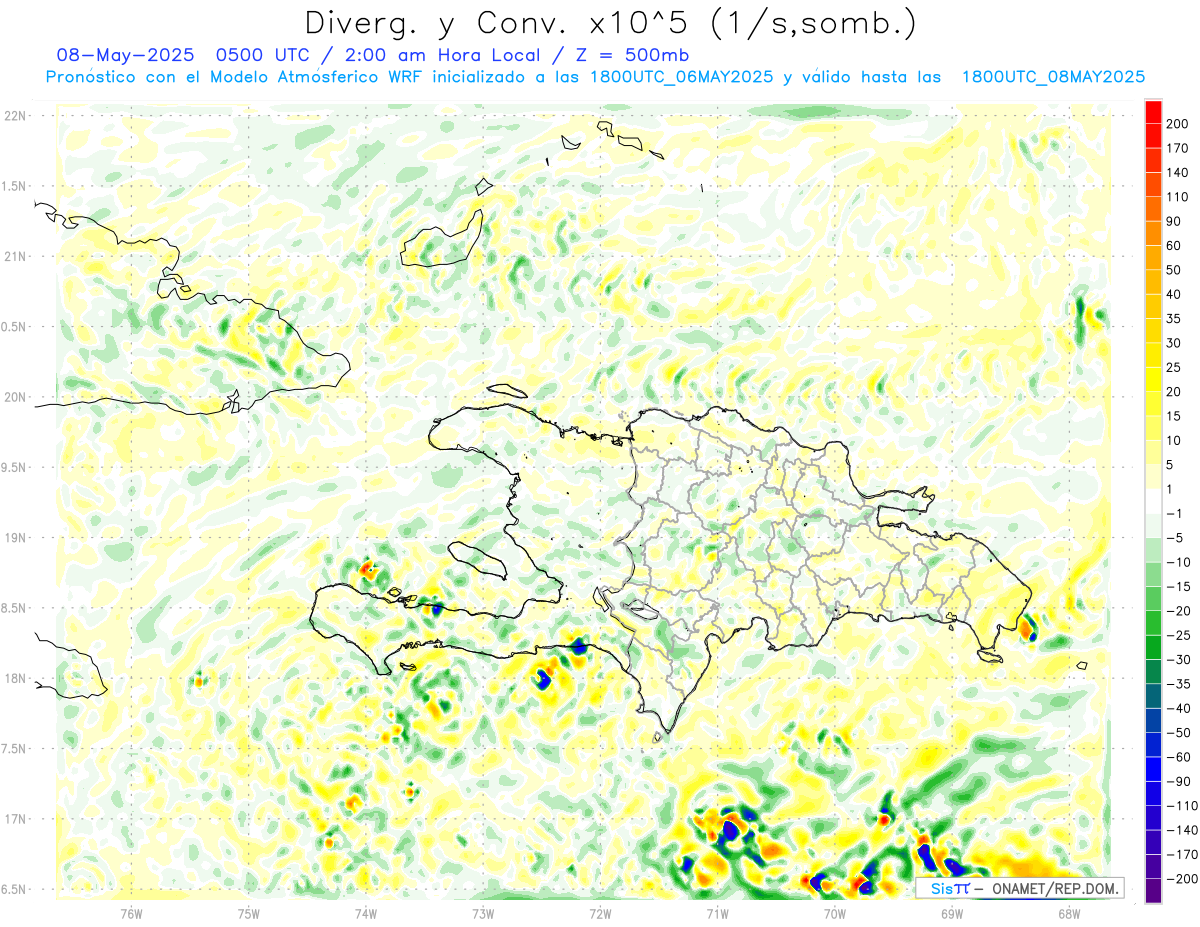The height and width of the screenshot is (927, 1200).
Task: Click the white swatch between 1 and -1
Action: click(x=1153, y=501)
